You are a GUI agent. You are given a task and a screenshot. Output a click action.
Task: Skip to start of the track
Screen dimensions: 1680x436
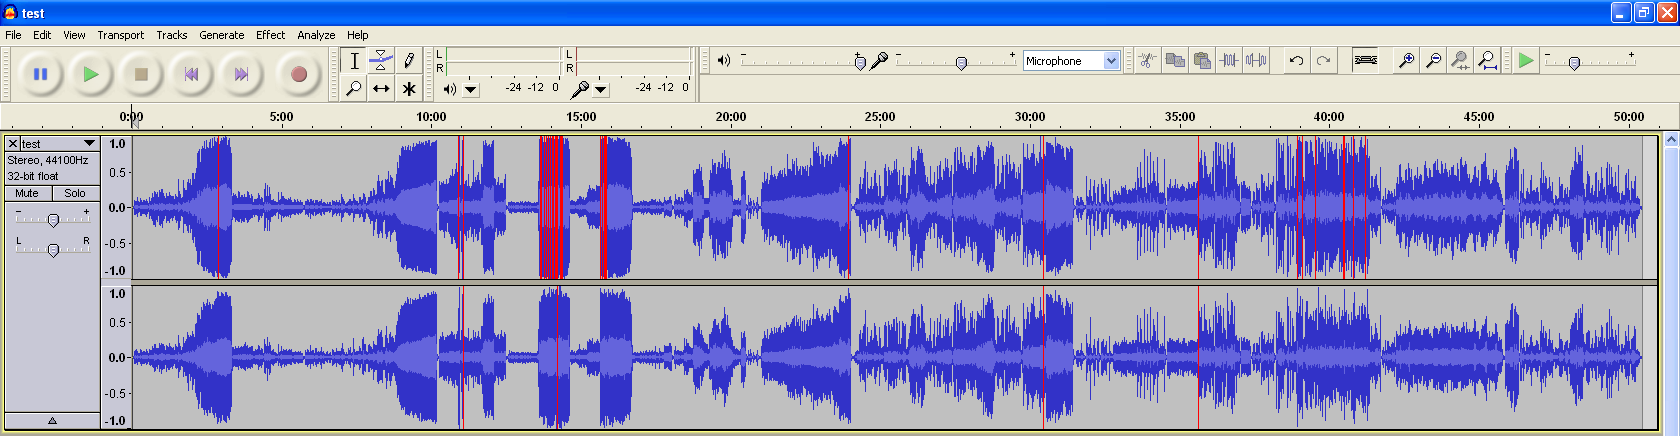191,74
